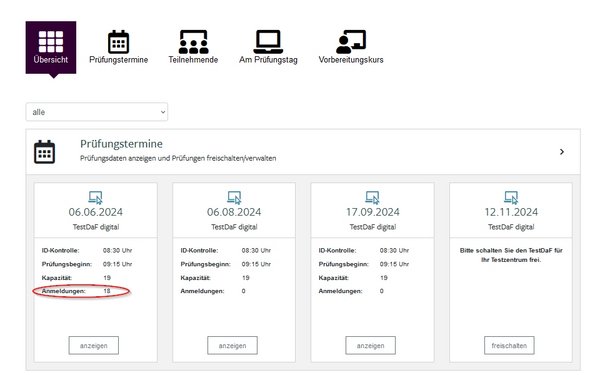Click the calendar icon in Prüfungstermine panel header

[x=44, y=152]
